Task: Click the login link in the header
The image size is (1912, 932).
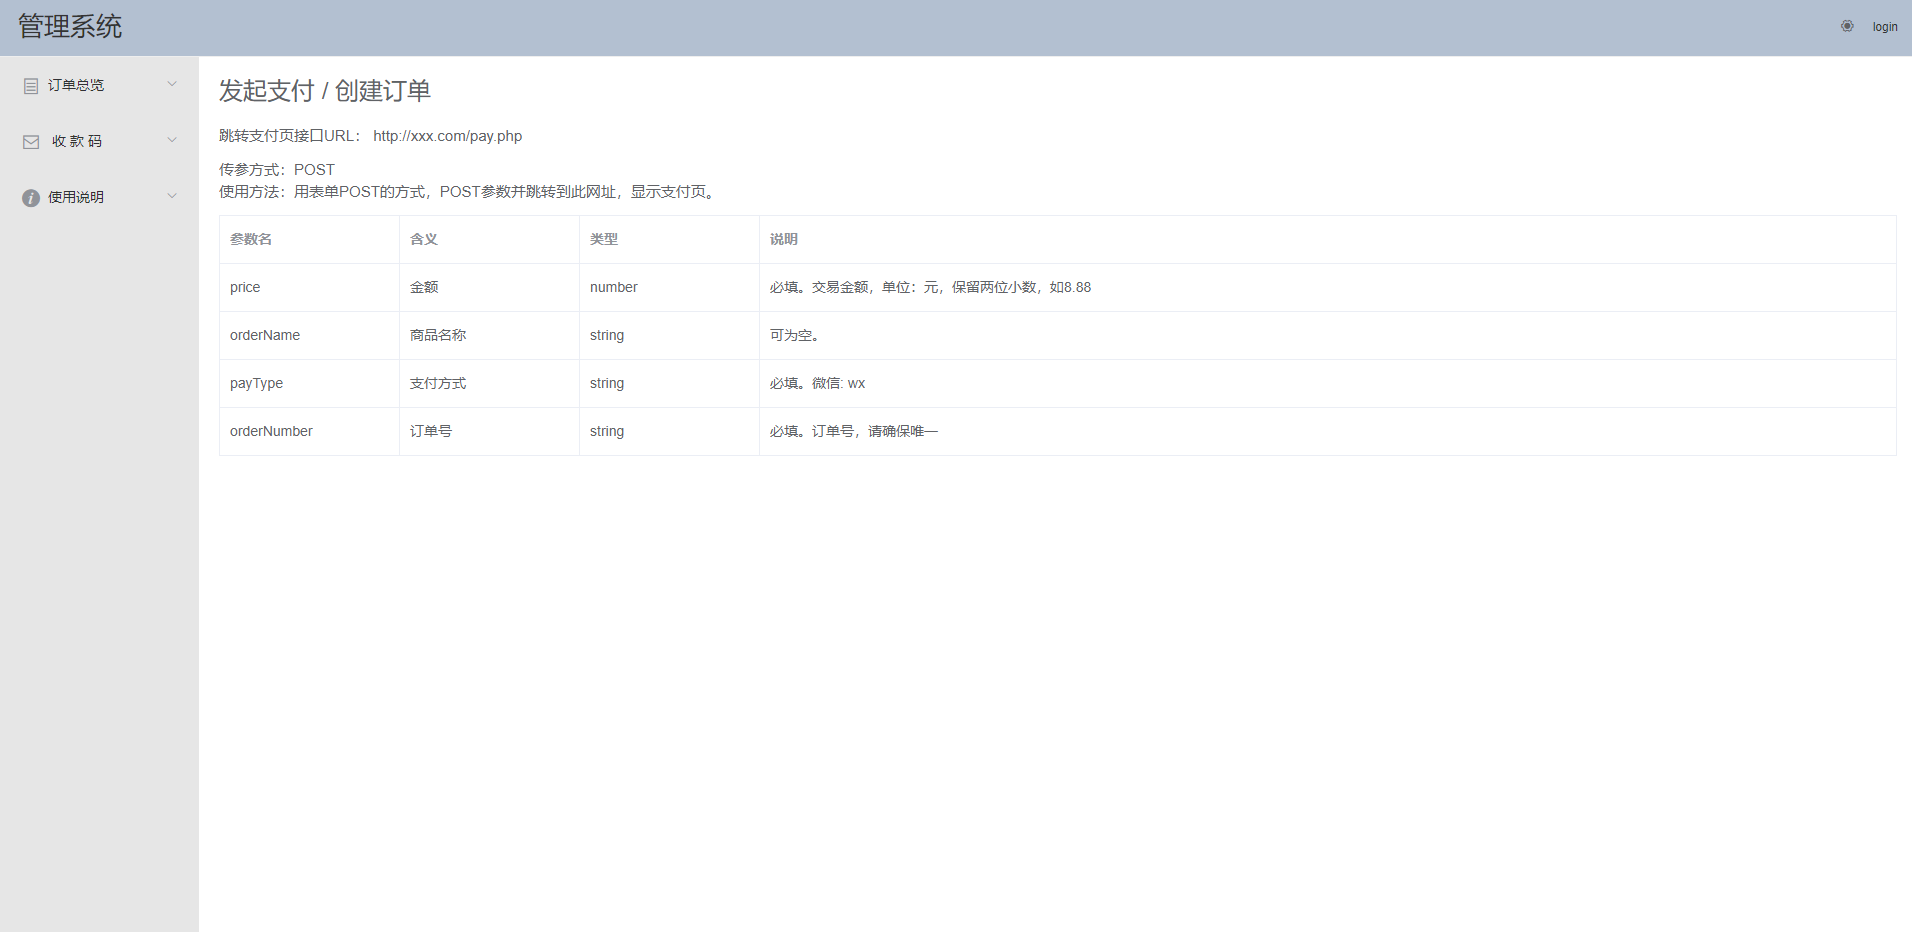Action: pos(1885,27)
